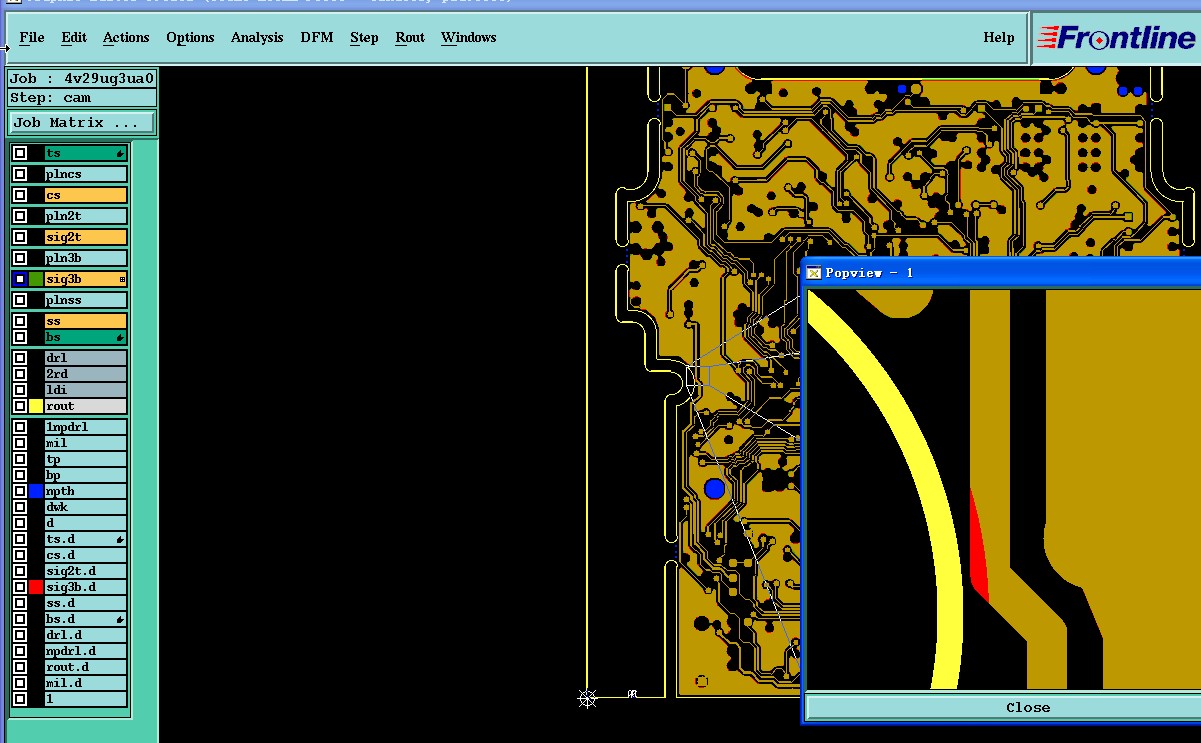Open the DFM menu
1201x743 pixels.
point(317,38)
